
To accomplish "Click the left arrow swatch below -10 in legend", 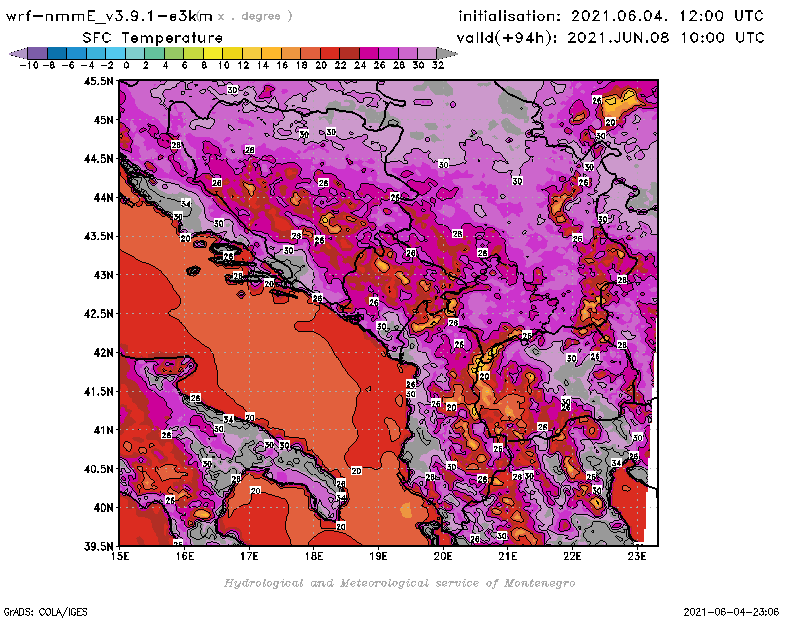I will pyautogui.click(x=18, y=54).
